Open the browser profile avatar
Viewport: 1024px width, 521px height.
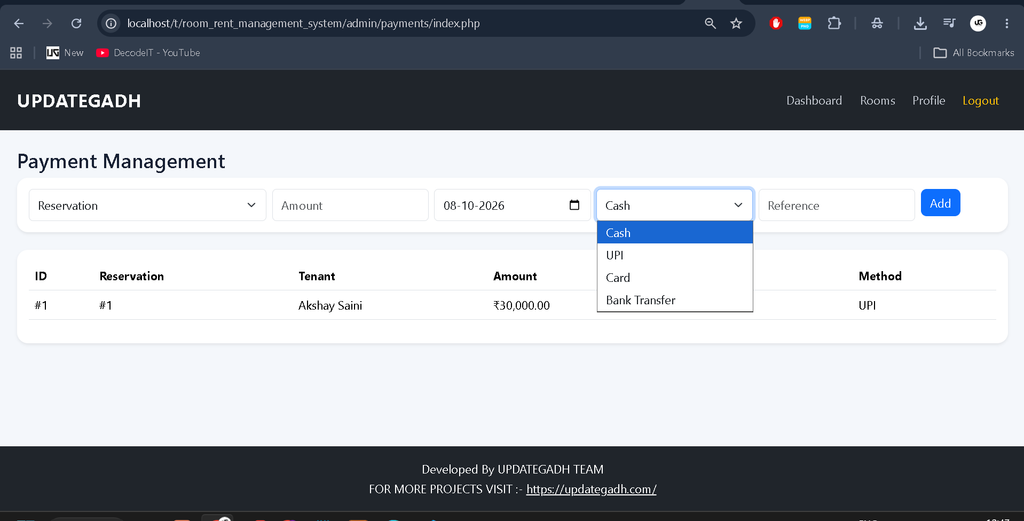click(x=978, y=24)
